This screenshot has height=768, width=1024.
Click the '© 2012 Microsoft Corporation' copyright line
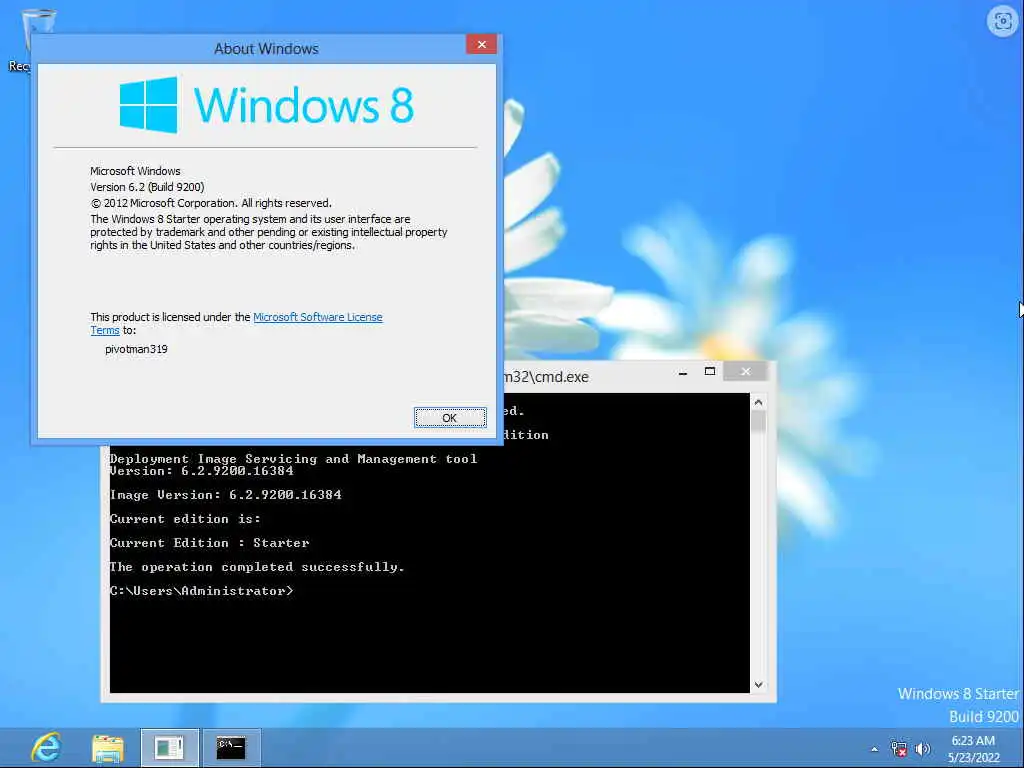(211, 203)
